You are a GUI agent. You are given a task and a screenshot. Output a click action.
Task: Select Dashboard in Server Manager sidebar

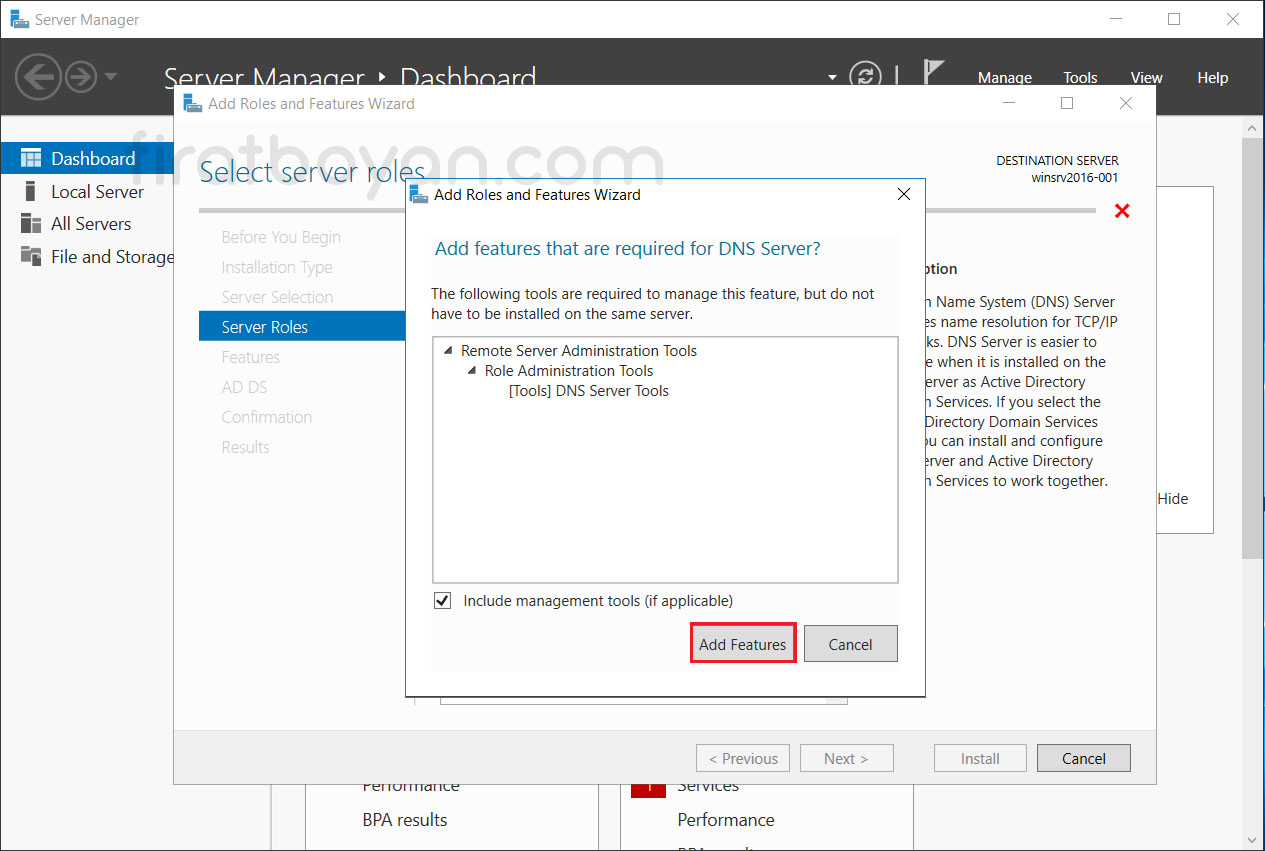click(x=87, y=158)
